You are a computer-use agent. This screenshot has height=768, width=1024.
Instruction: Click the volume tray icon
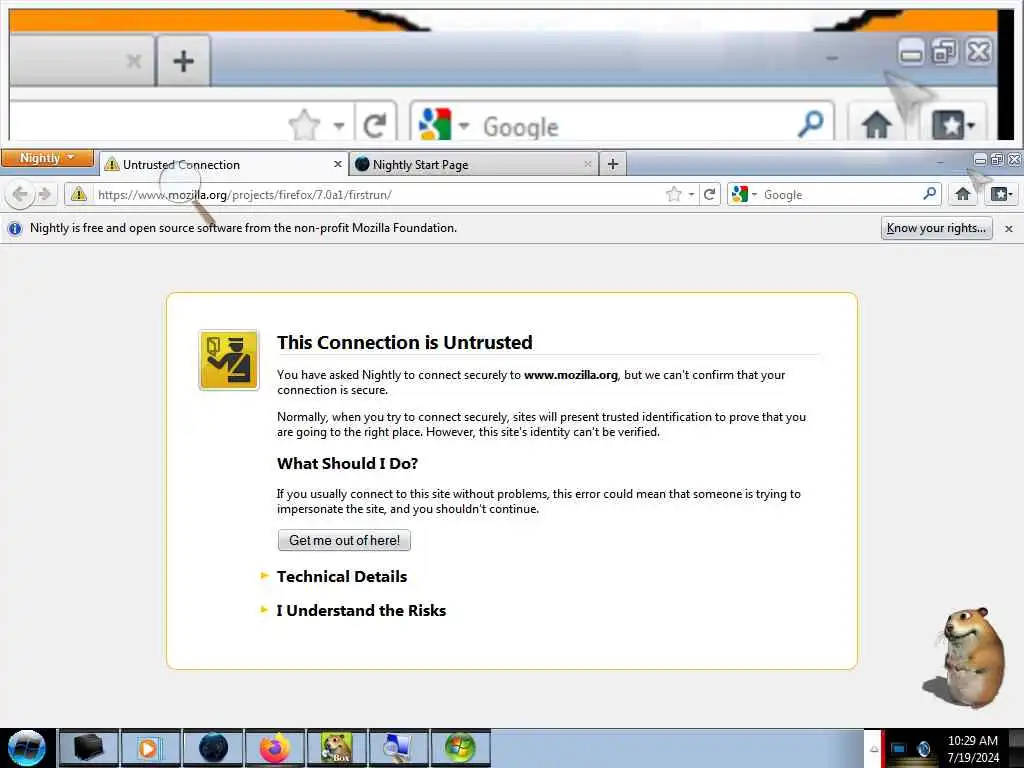tap(923, 748)
